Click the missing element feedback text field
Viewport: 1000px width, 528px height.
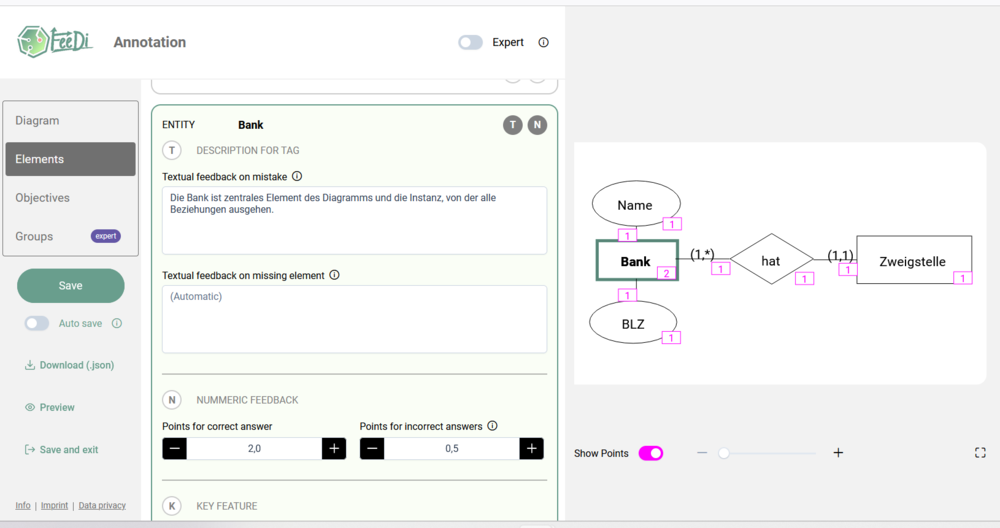[354, 319]
